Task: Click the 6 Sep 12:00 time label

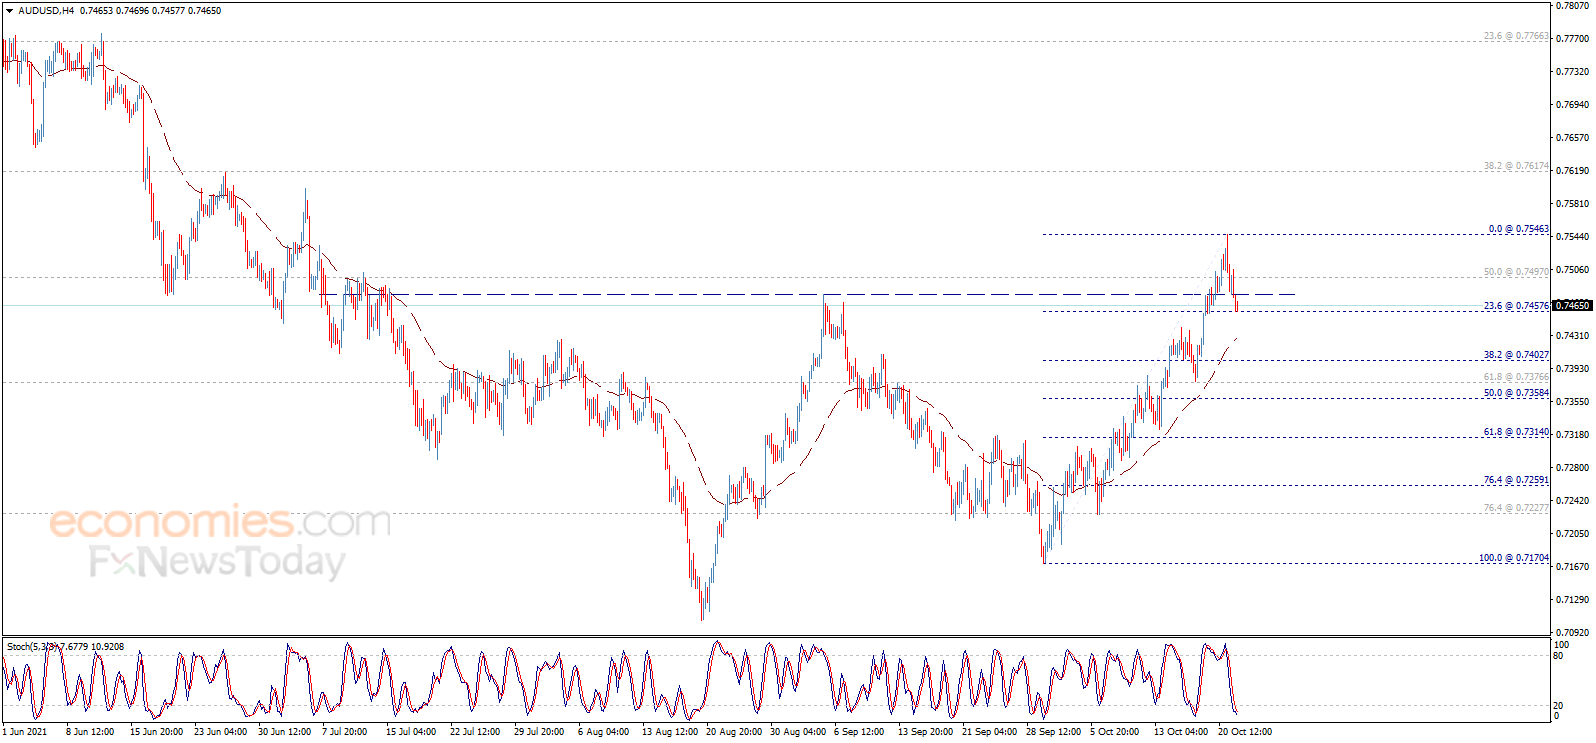Action: click(859, 732)
